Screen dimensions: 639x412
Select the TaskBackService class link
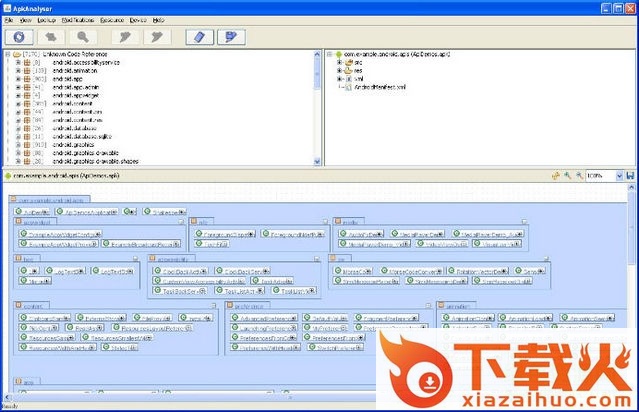[181, 291]
